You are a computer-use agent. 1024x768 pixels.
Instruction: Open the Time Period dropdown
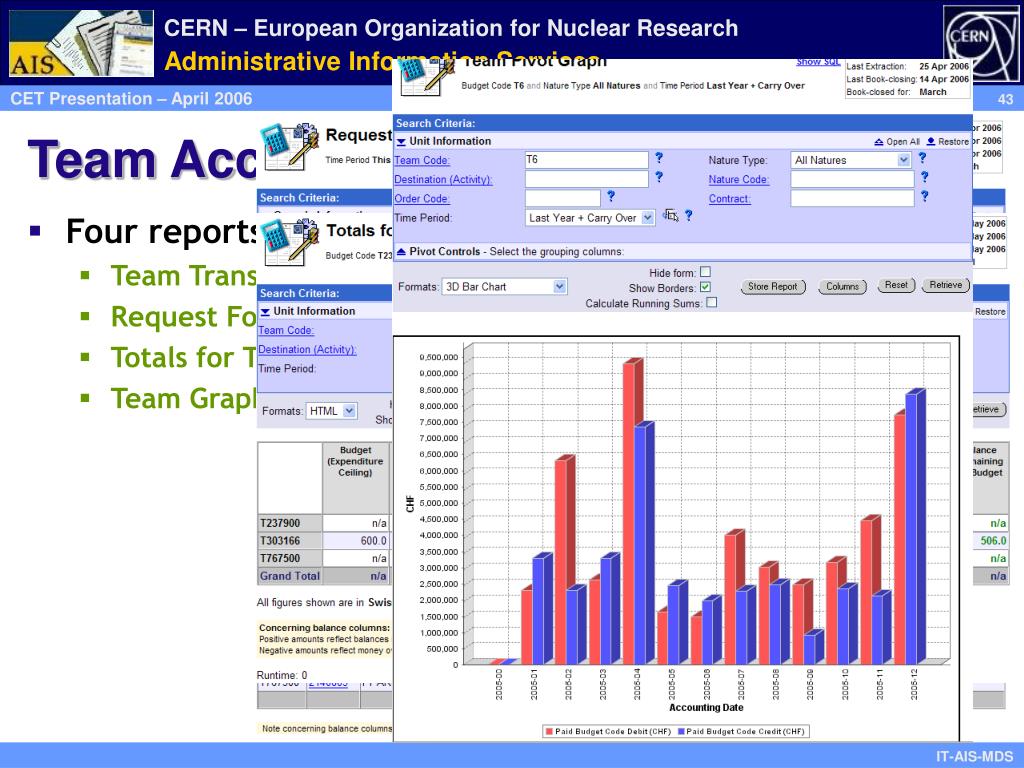647,217
